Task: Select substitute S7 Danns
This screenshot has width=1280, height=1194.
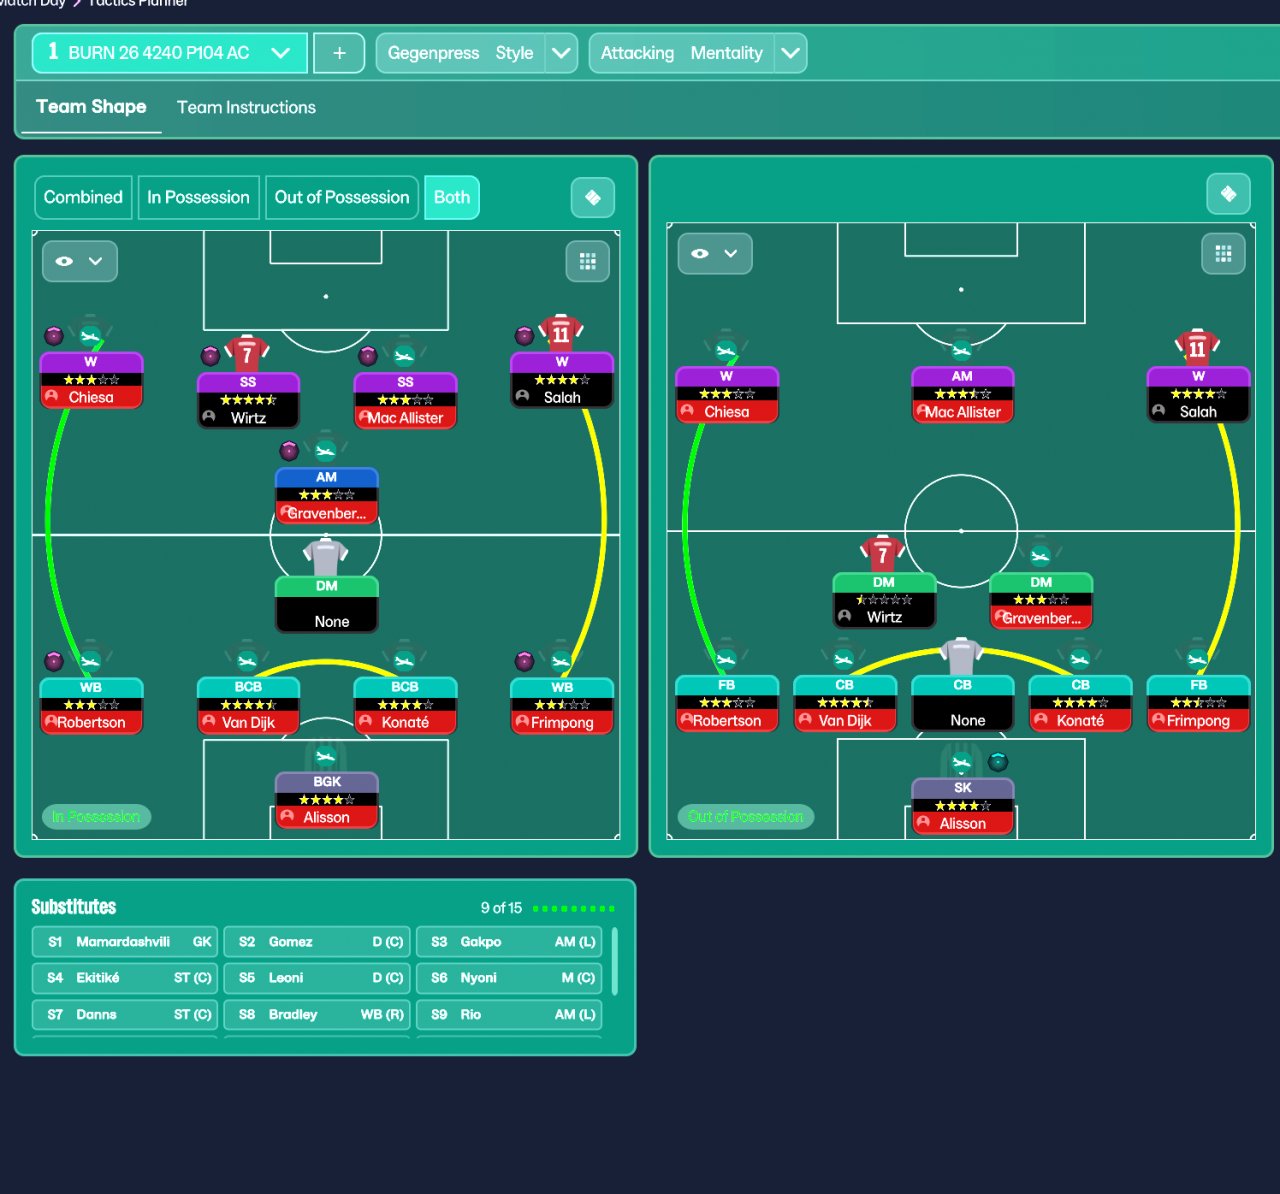Action: point(125,1014)
